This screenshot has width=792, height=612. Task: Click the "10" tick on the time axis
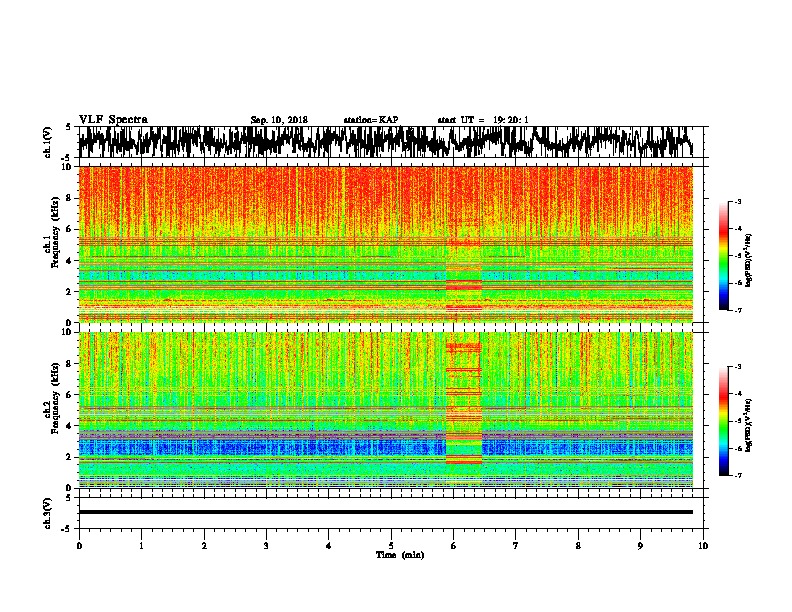(x=703, y=545)
